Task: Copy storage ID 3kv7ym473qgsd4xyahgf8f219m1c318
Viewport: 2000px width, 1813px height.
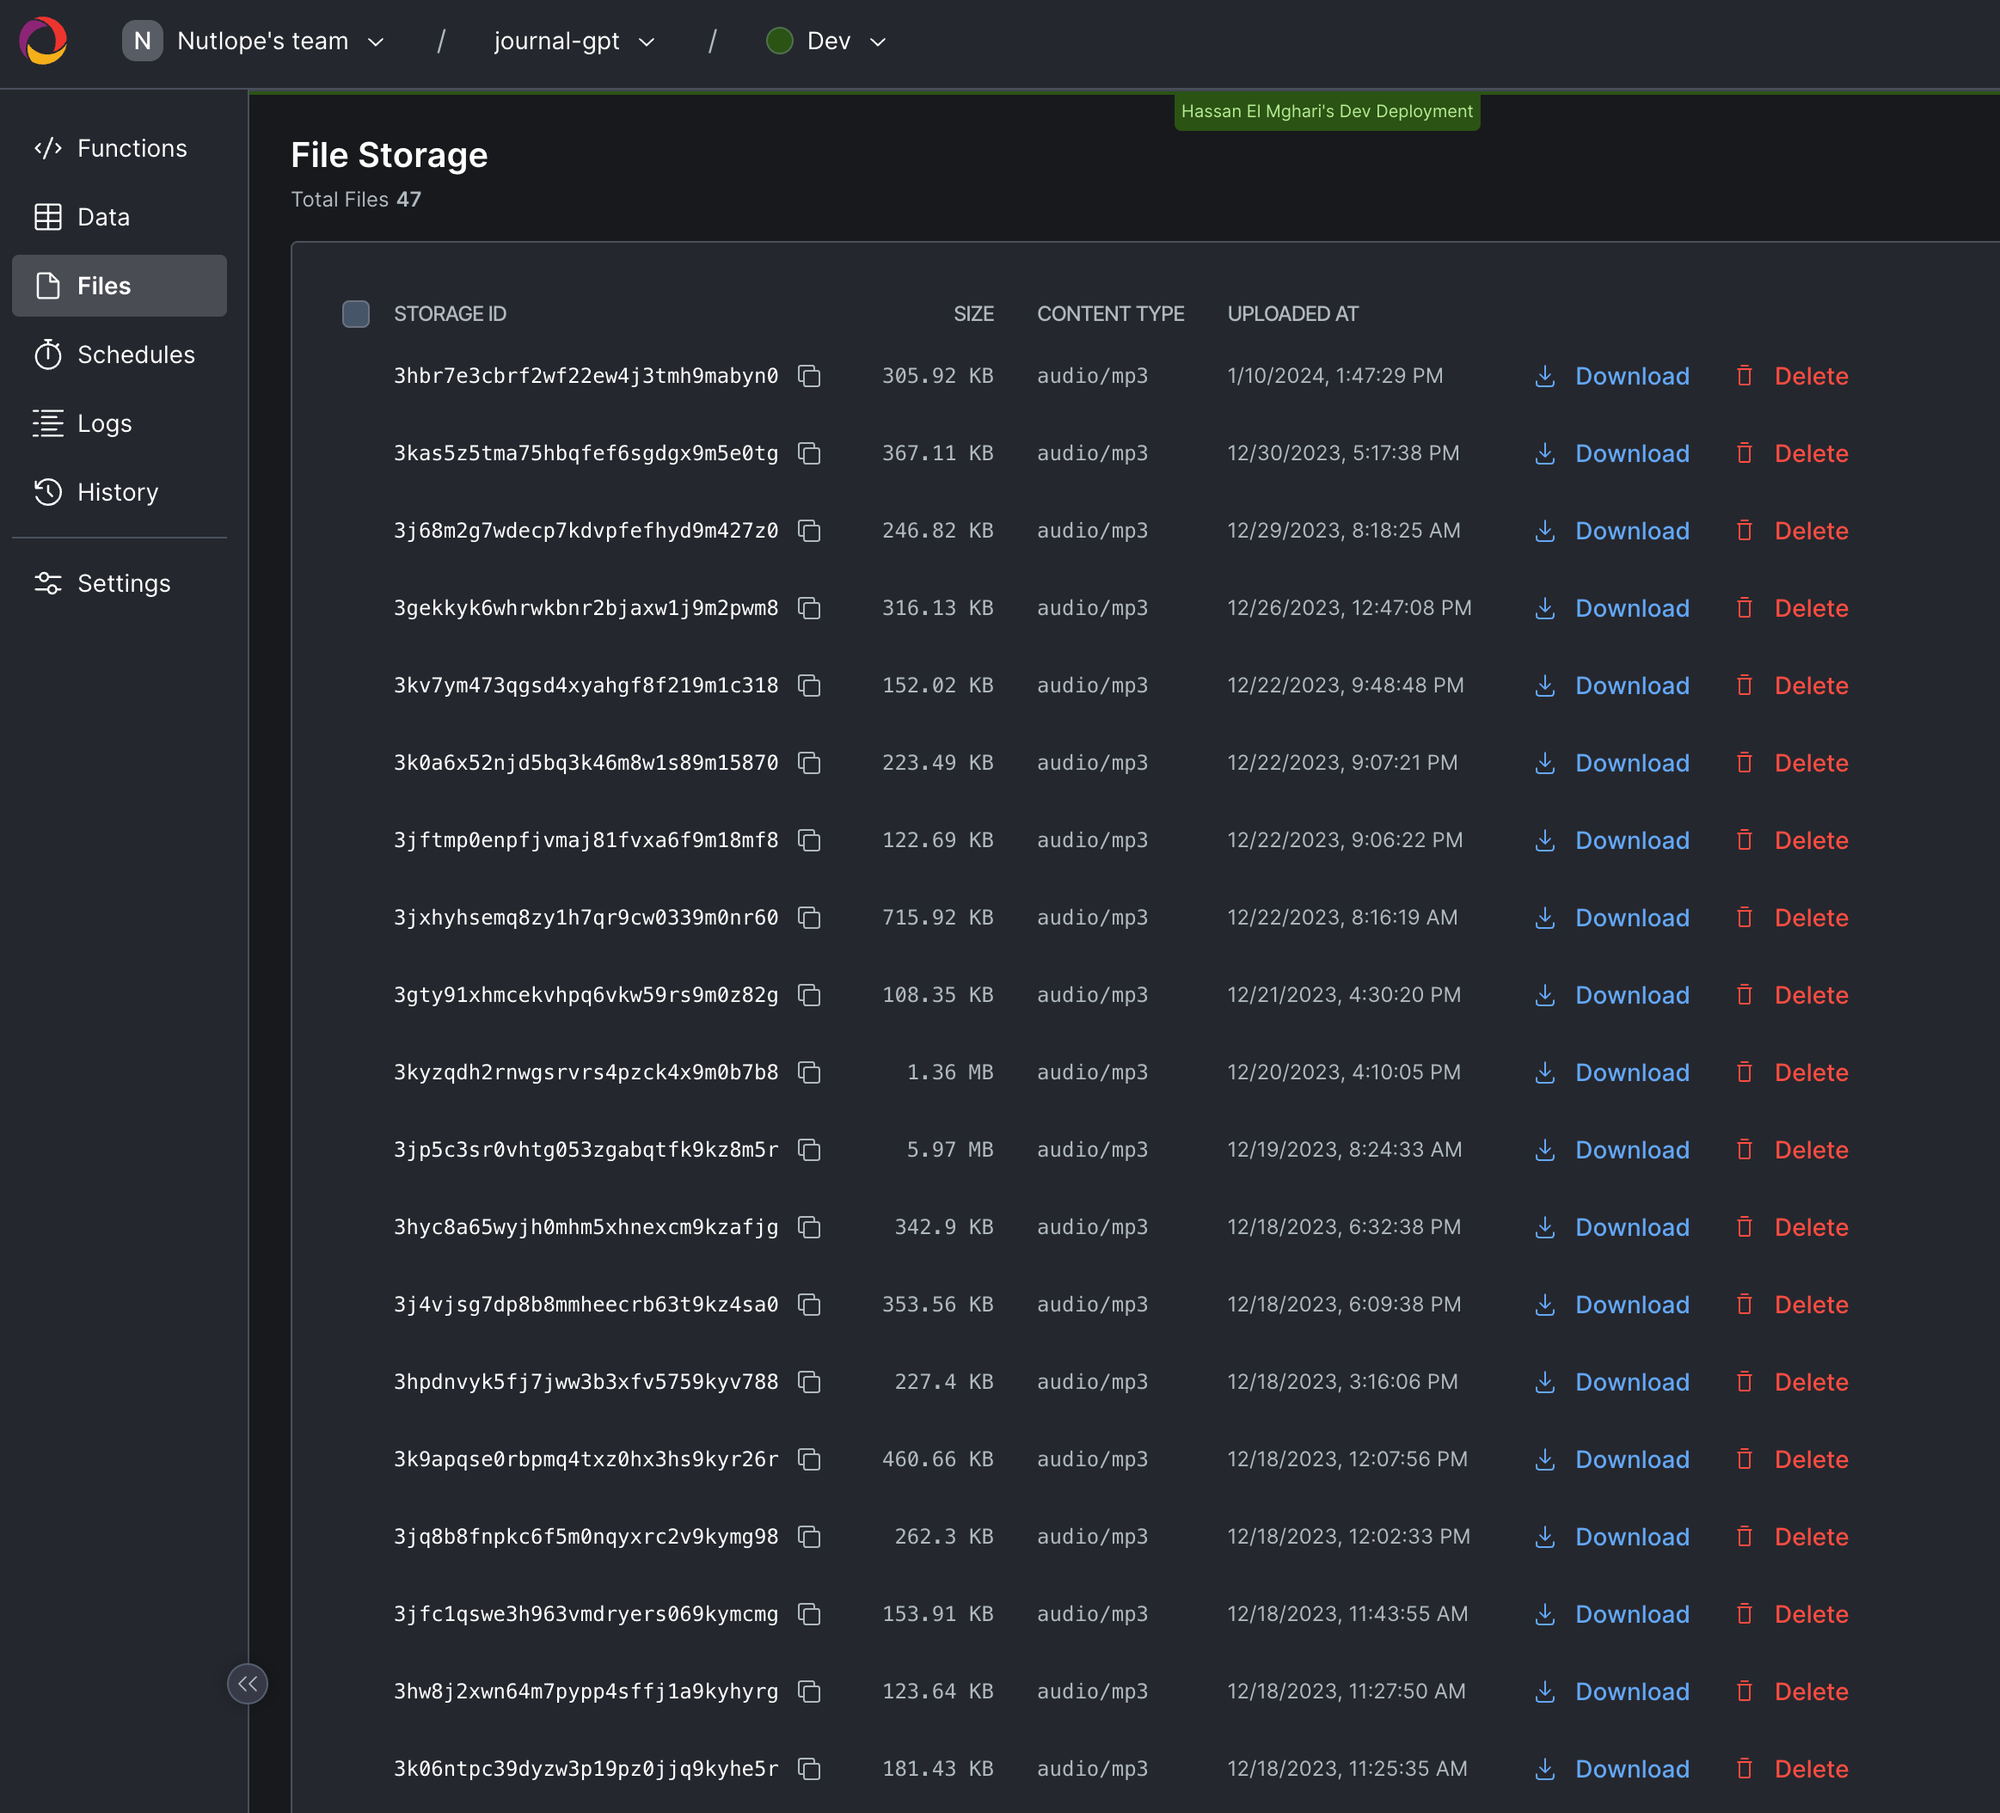Action: (x=809, y=685)
